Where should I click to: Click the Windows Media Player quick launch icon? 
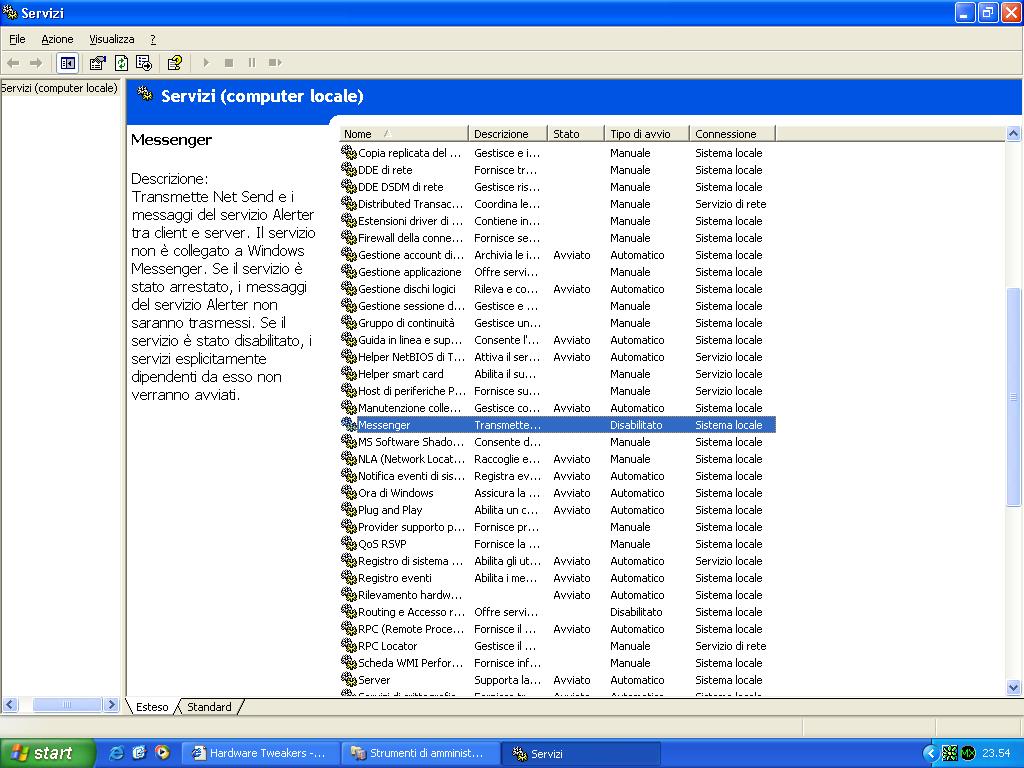coord(162,752)
